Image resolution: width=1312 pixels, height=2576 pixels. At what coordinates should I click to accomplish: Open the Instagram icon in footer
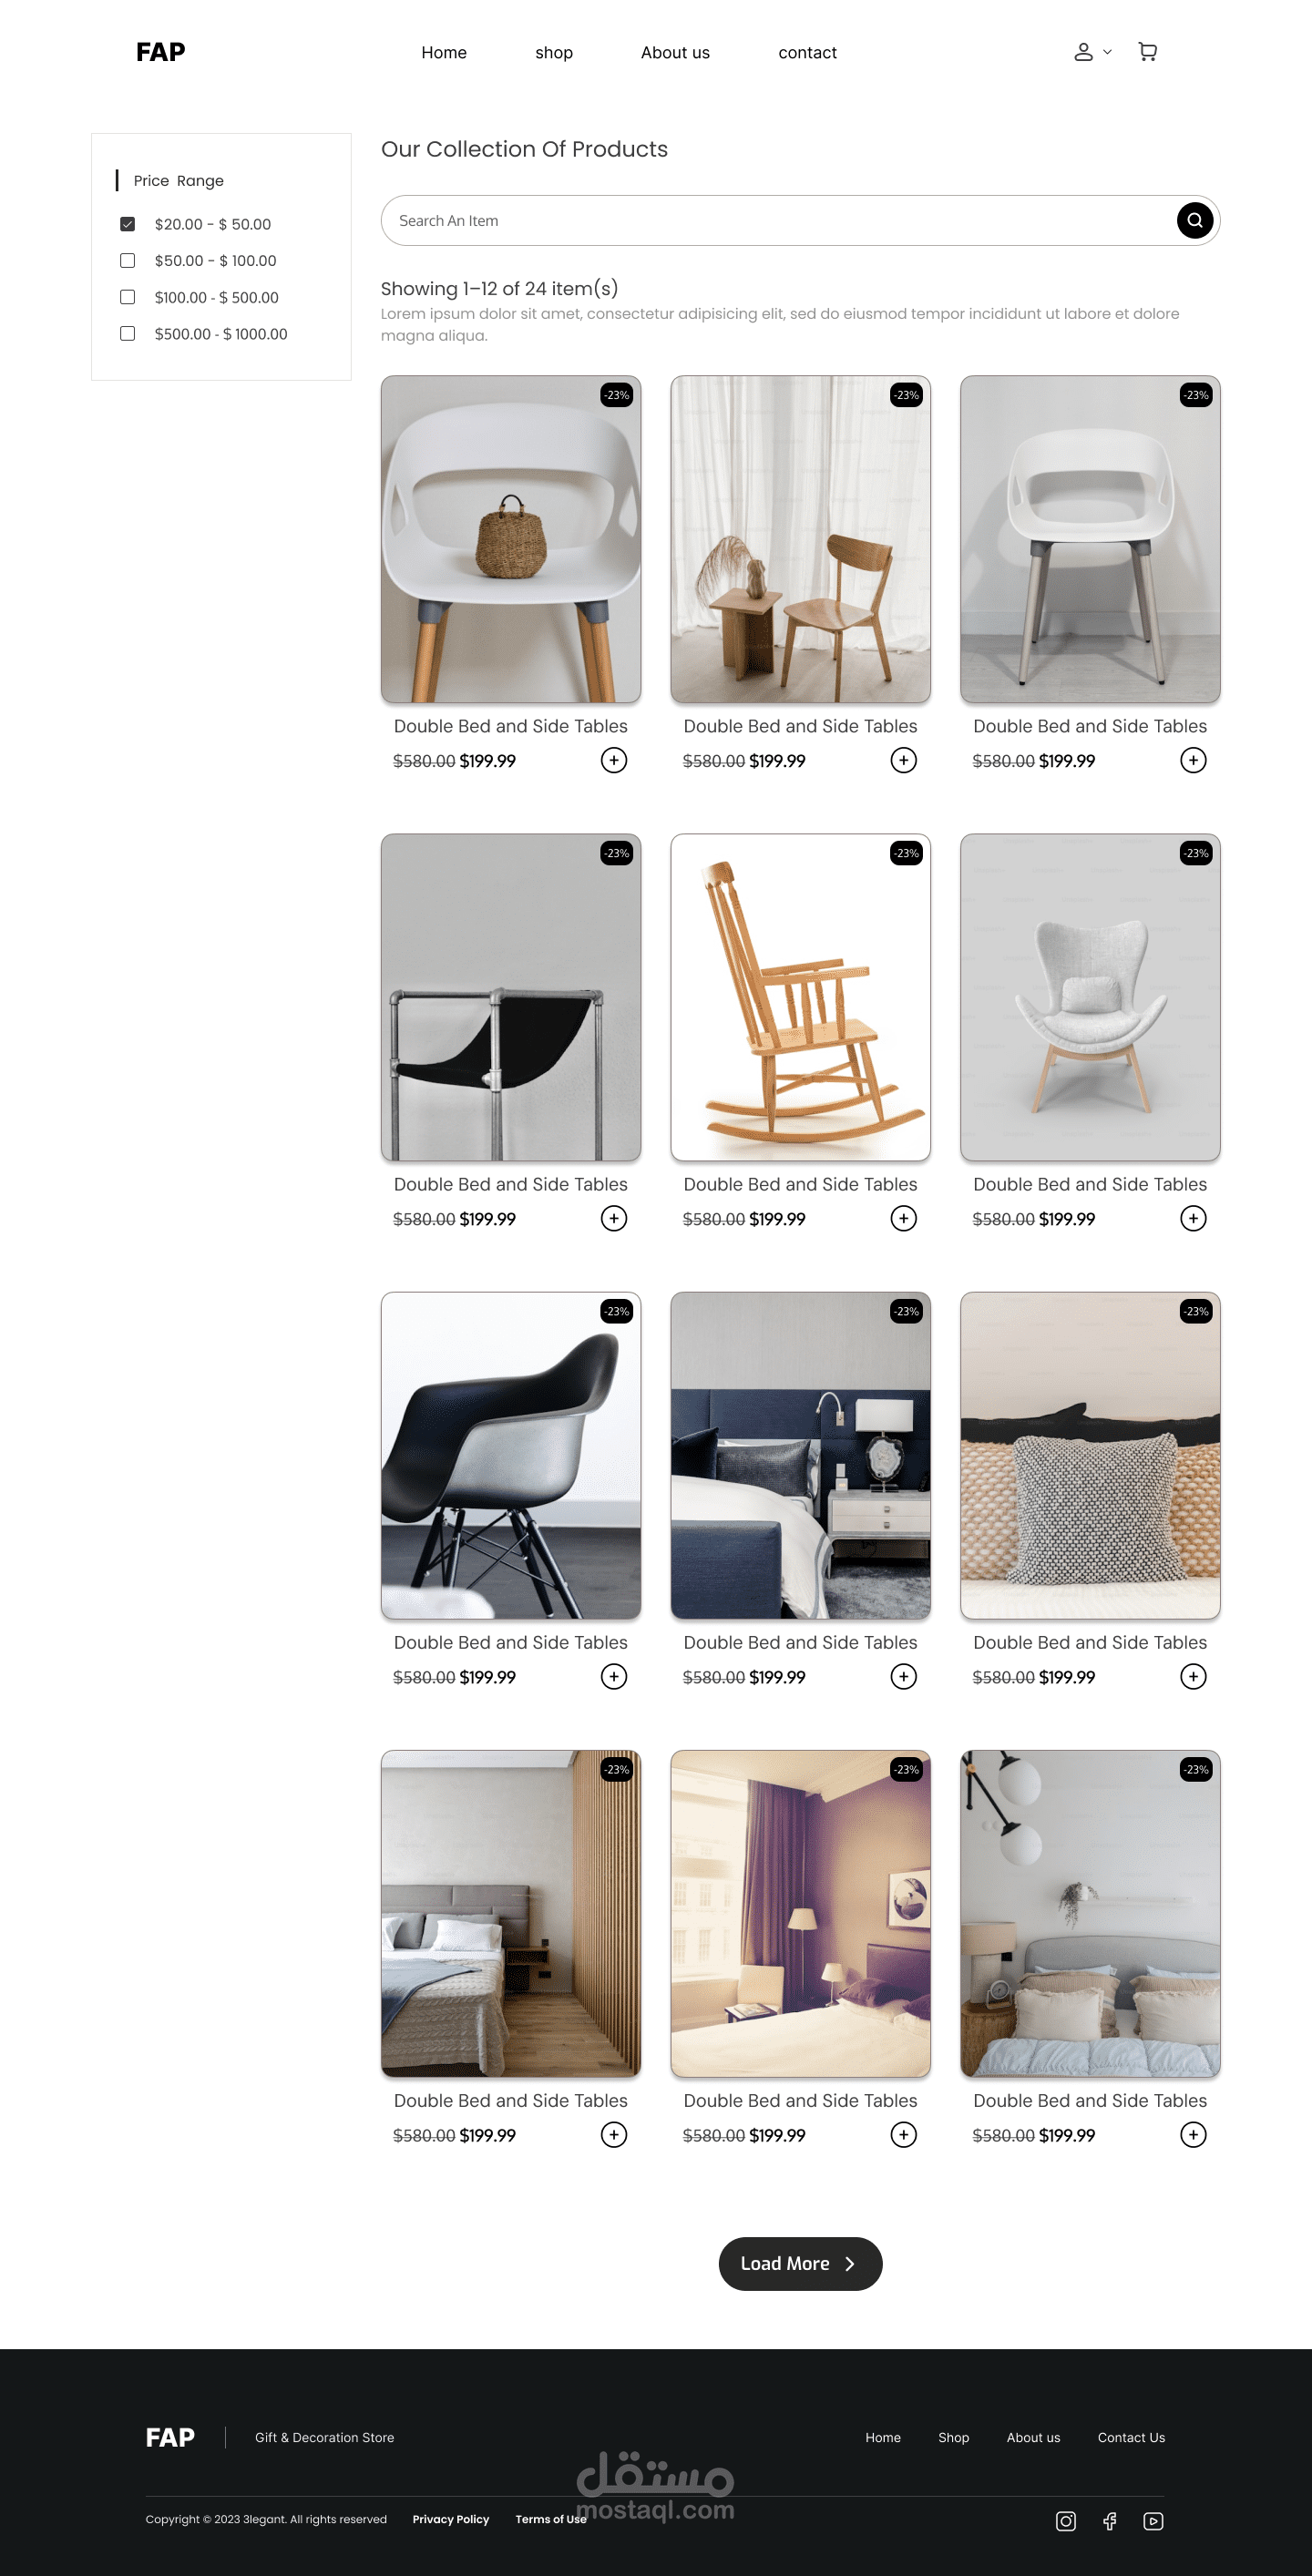tap(1066, 2521)
